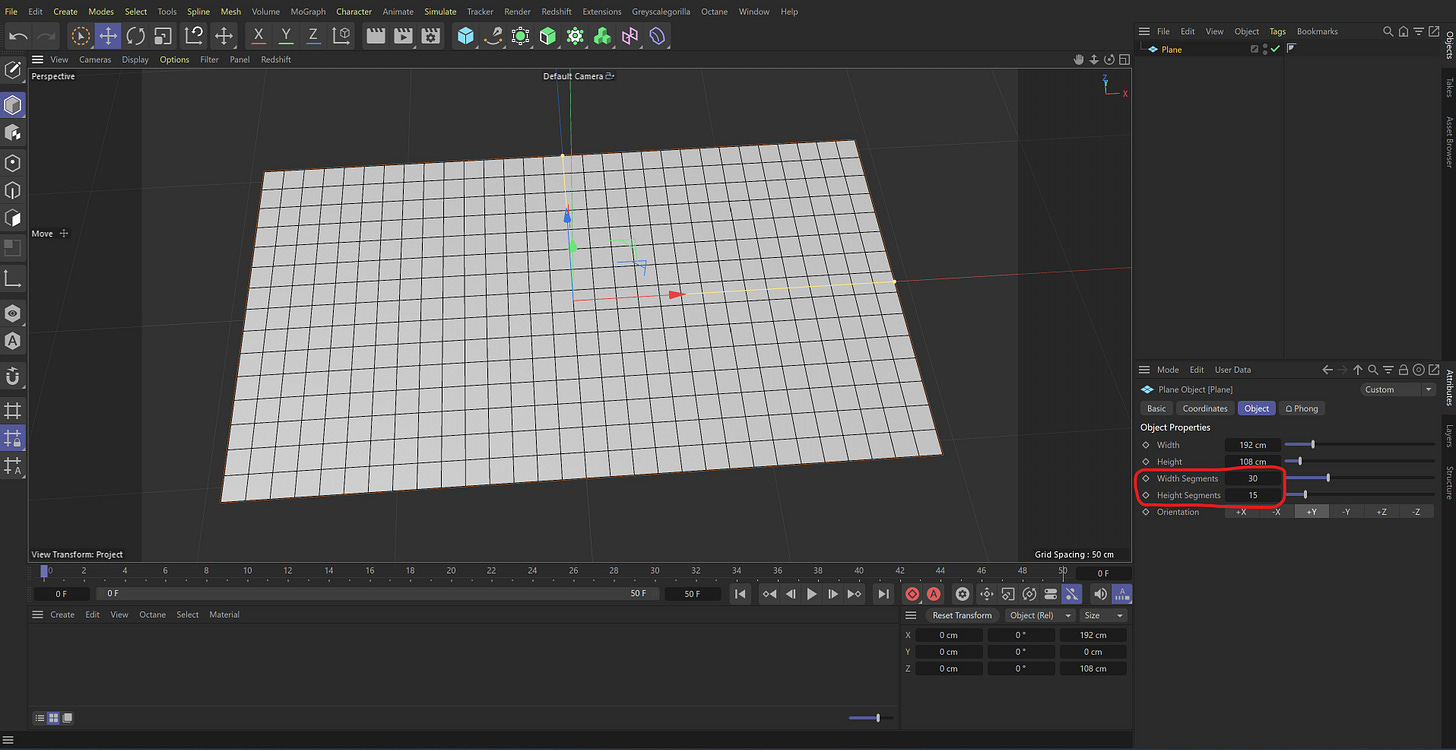Set orientation to +Z

click(x=1380, y=512)
